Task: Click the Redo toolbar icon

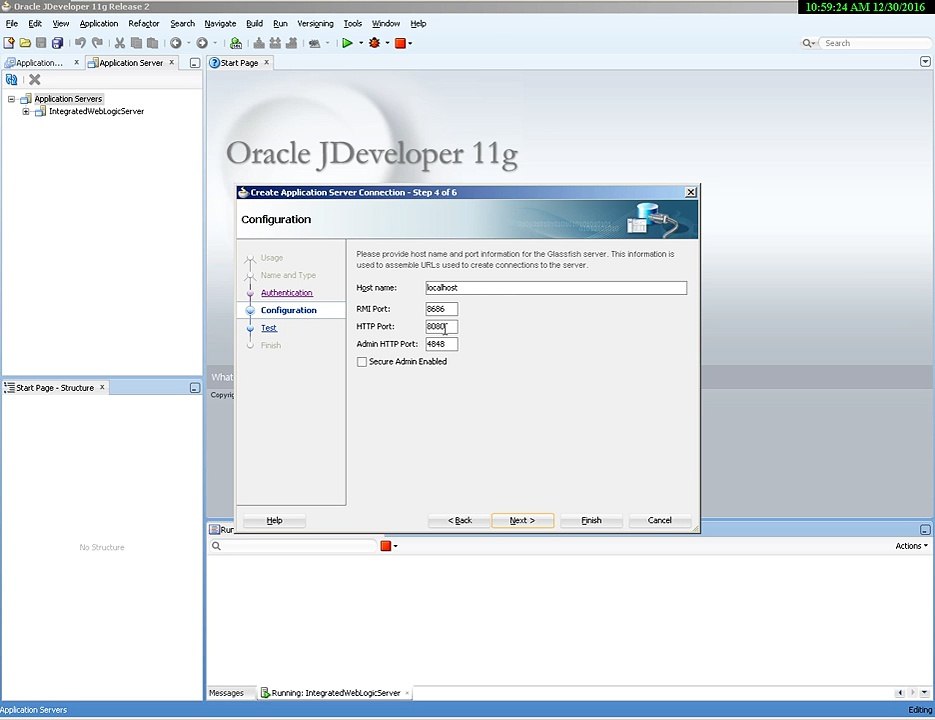Action: (x=97, y=43)
